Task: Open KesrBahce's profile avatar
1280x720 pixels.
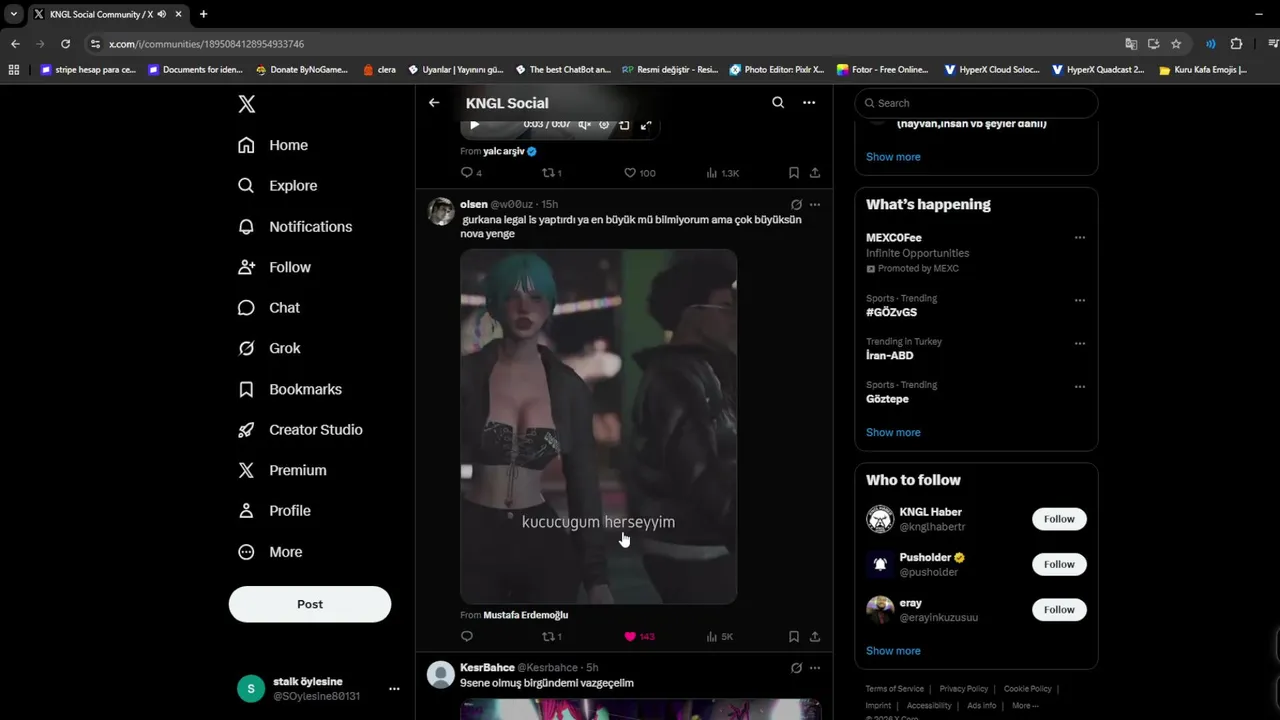Action: (x=441, y=674)
